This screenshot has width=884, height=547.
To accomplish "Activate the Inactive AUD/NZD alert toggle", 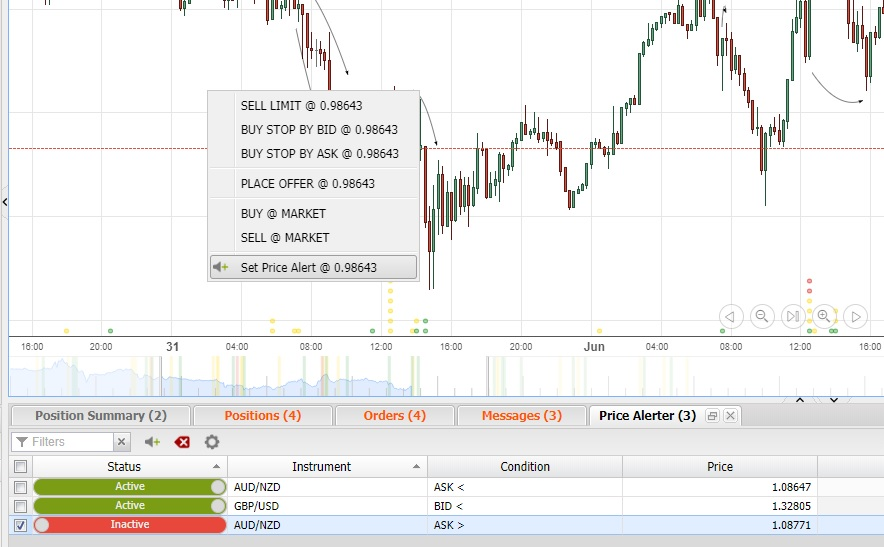I will pos(130,525).
